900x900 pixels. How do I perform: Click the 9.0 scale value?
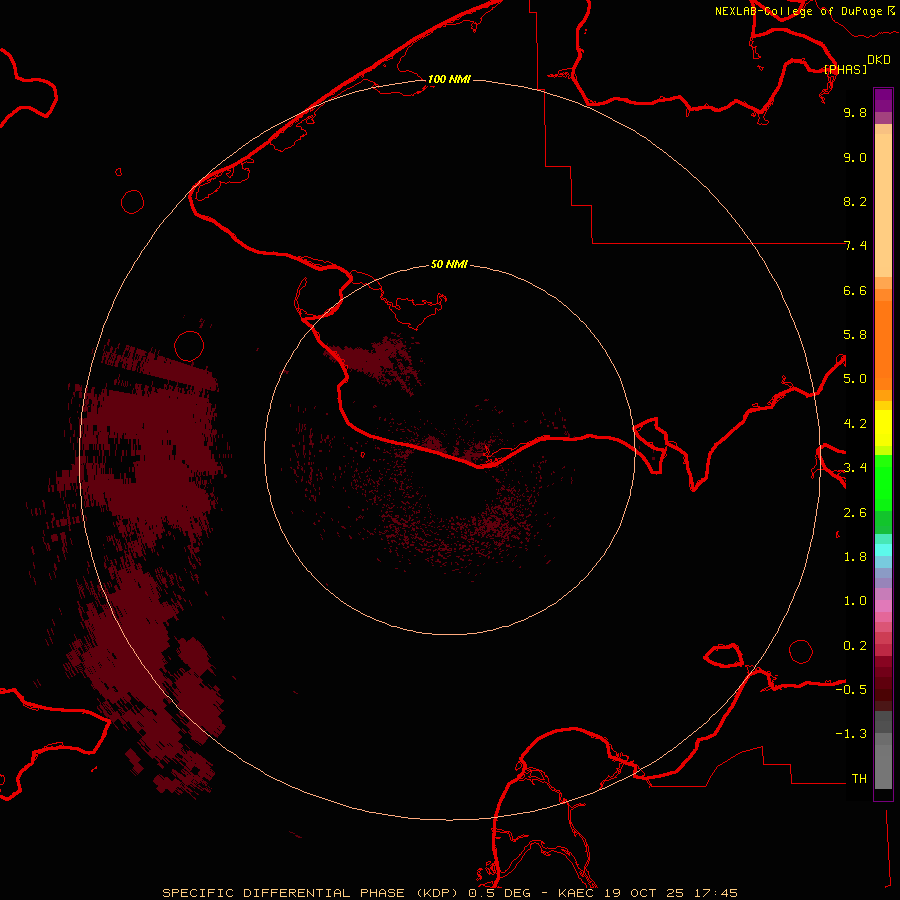click(855, 157)
